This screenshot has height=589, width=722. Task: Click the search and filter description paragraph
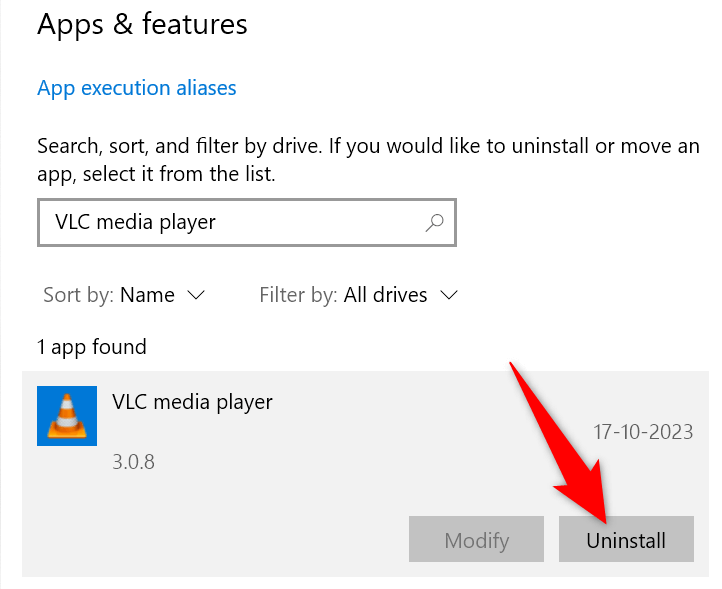tap(368, 160)
